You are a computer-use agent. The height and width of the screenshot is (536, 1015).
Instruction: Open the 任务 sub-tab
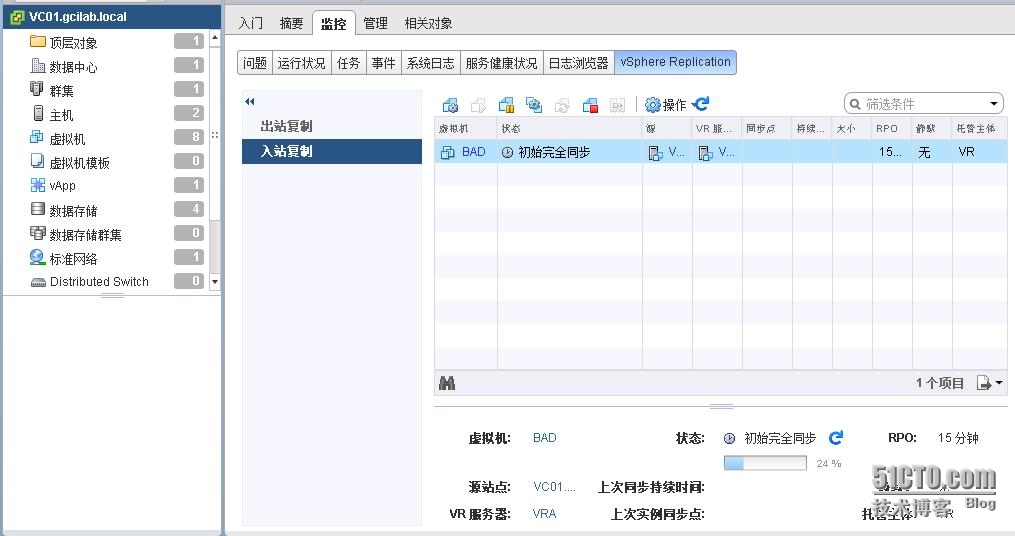click(348, 63)
